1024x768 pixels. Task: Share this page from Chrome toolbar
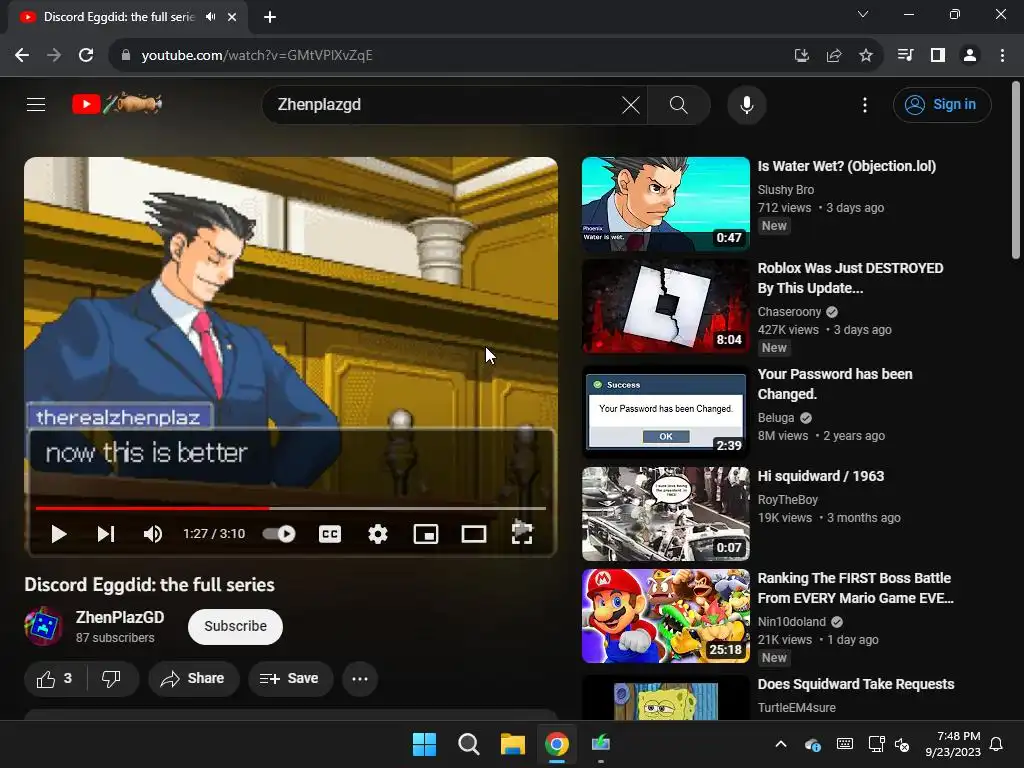[833, 56]
